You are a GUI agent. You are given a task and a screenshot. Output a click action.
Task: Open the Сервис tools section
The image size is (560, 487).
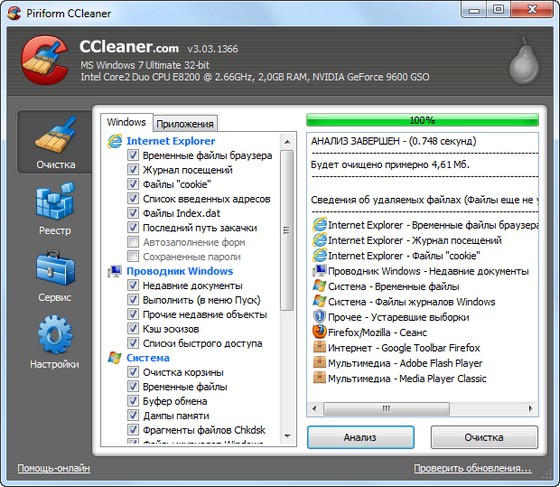(55, 276)
